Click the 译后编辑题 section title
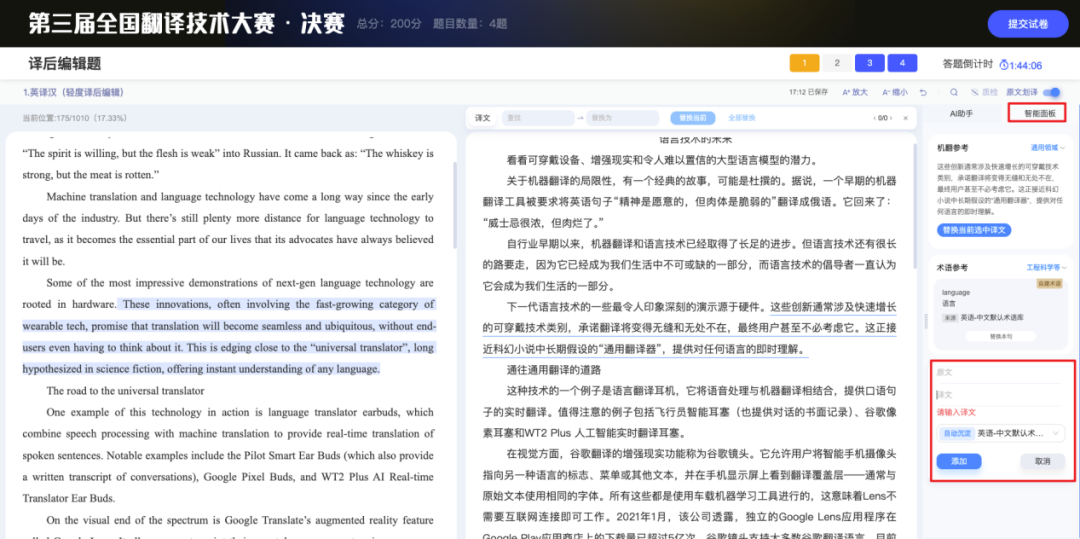 click(65, 64)
